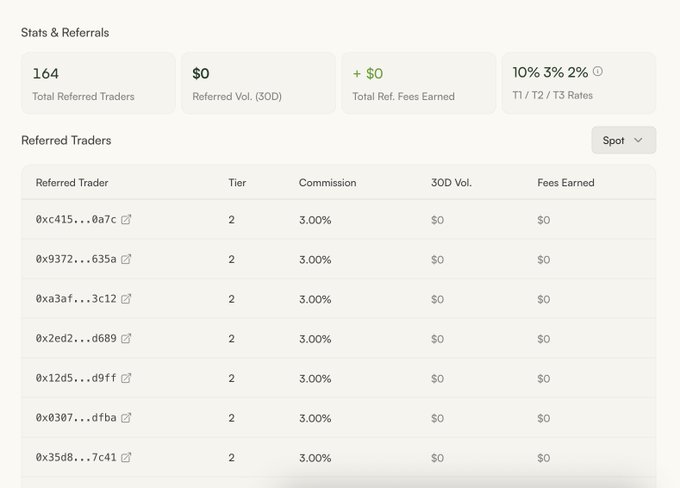Select address 0x0307...dfba
680x488 pixels.
click(x=76, y=418)
